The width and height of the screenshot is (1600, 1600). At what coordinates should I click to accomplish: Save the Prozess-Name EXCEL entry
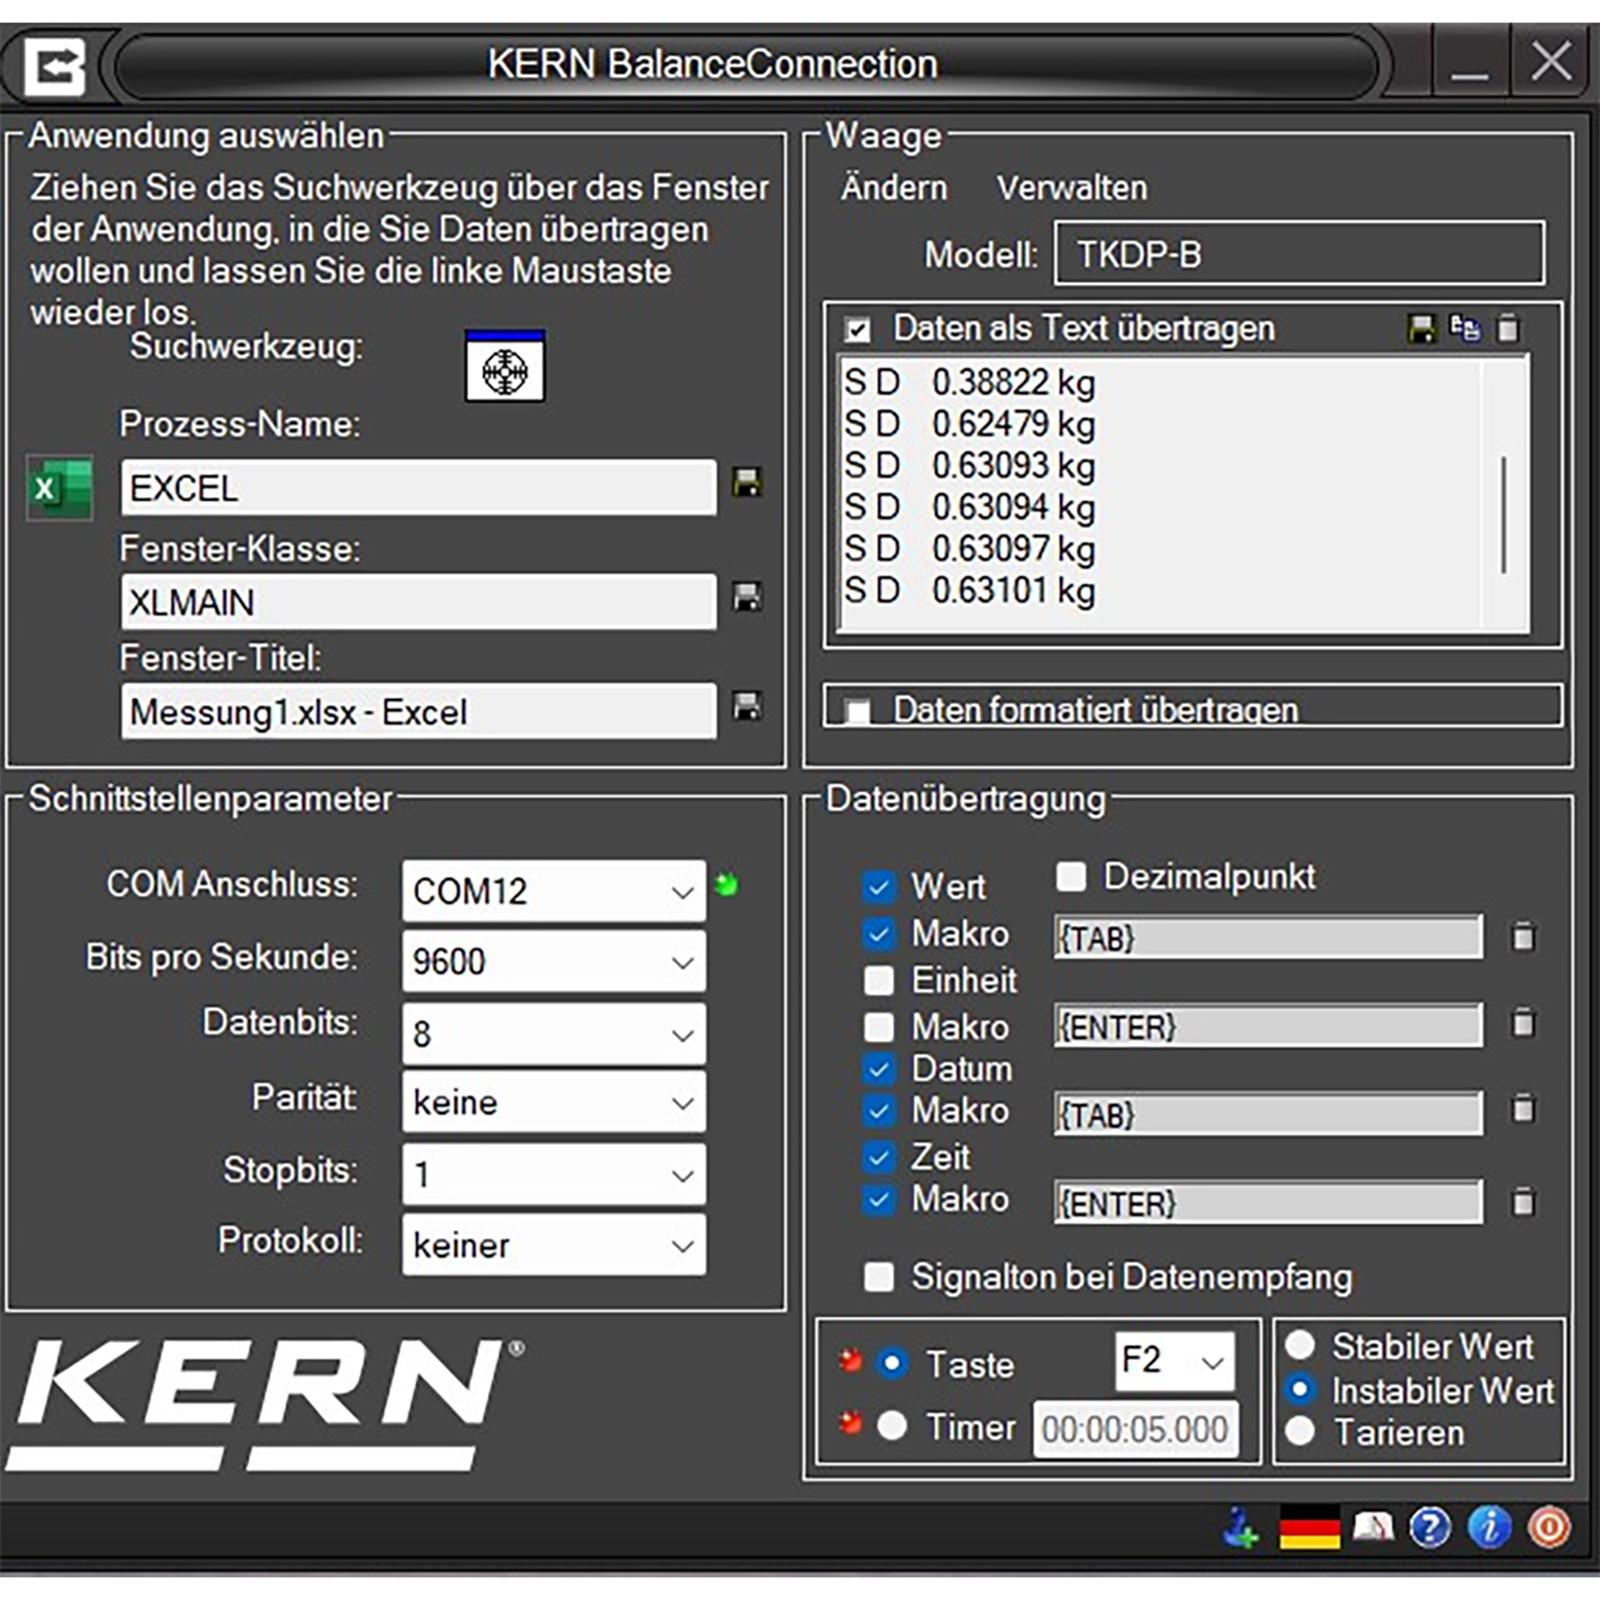pyautogui.click(x=747, y=483)
